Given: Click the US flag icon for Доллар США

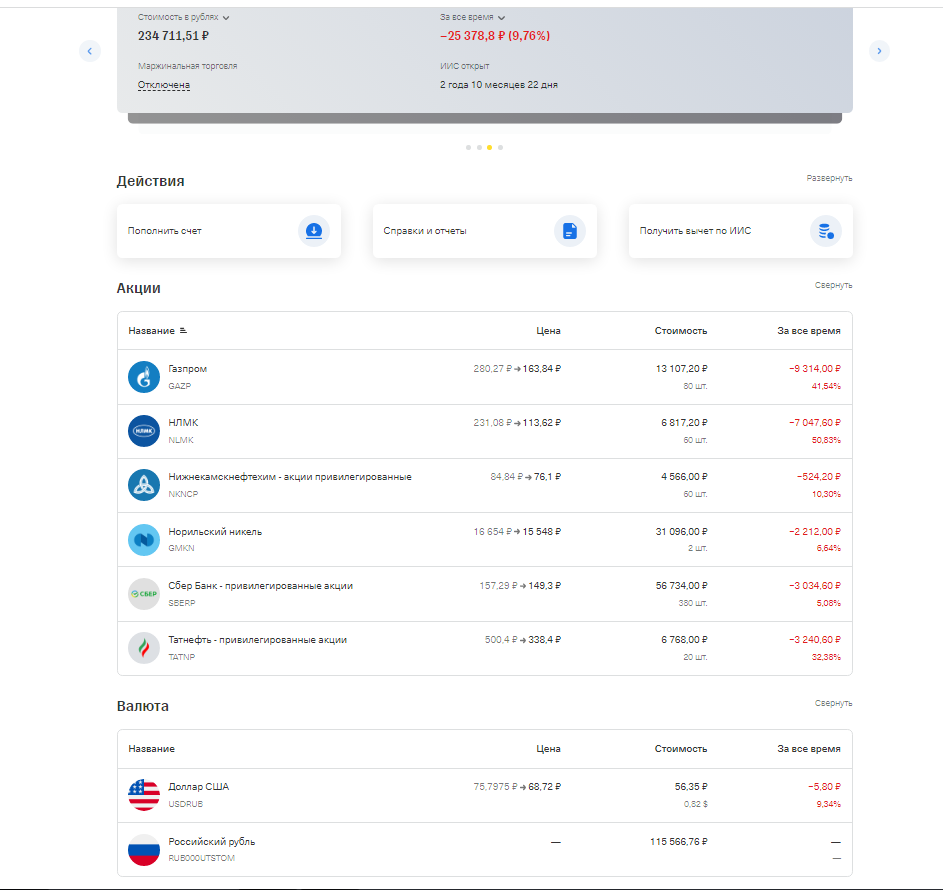Looking at the screenshot, I should coord(144,795).
